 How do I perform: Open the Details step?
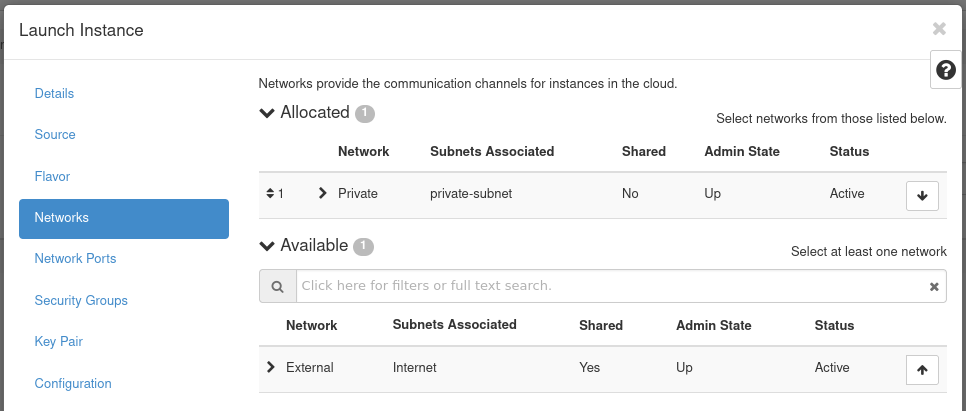[54, 93]
